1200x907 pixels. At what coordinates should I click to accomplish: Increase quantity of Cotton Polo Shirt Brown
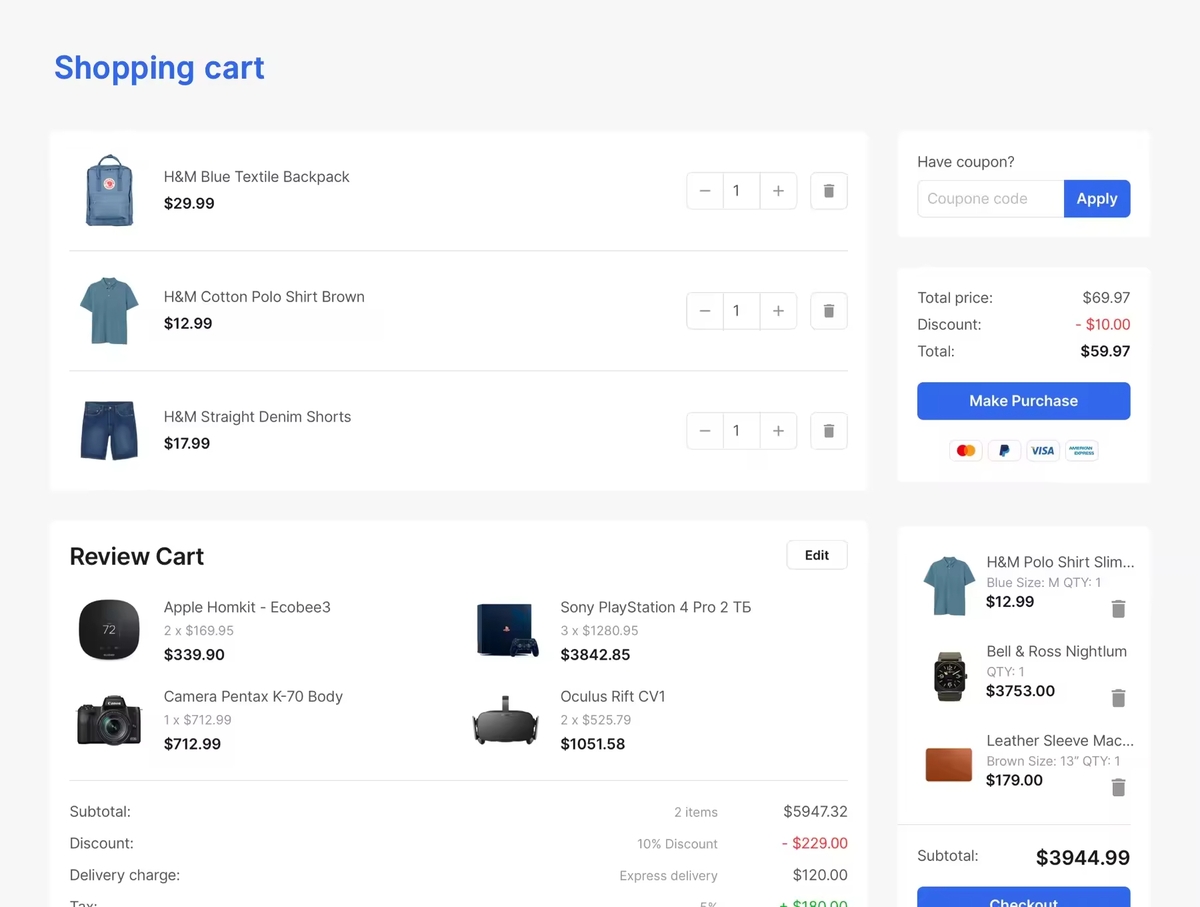pos(778,311)
